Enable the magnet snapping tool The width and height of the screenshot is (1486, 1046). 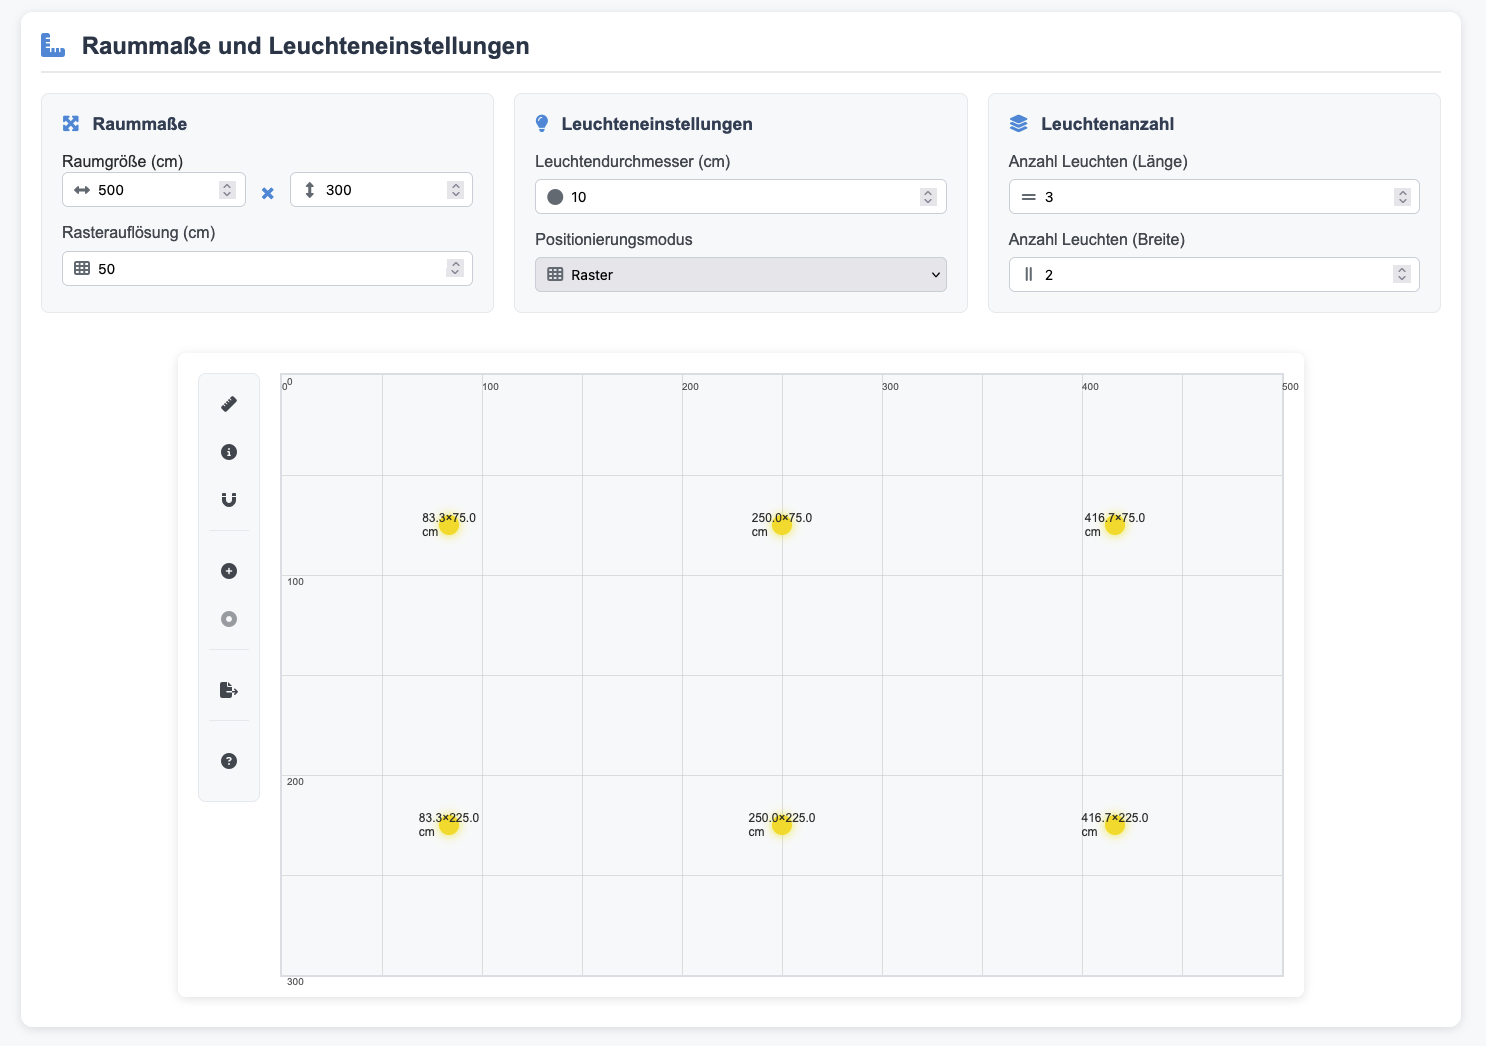pyautogui.click(x=229, y=499)
